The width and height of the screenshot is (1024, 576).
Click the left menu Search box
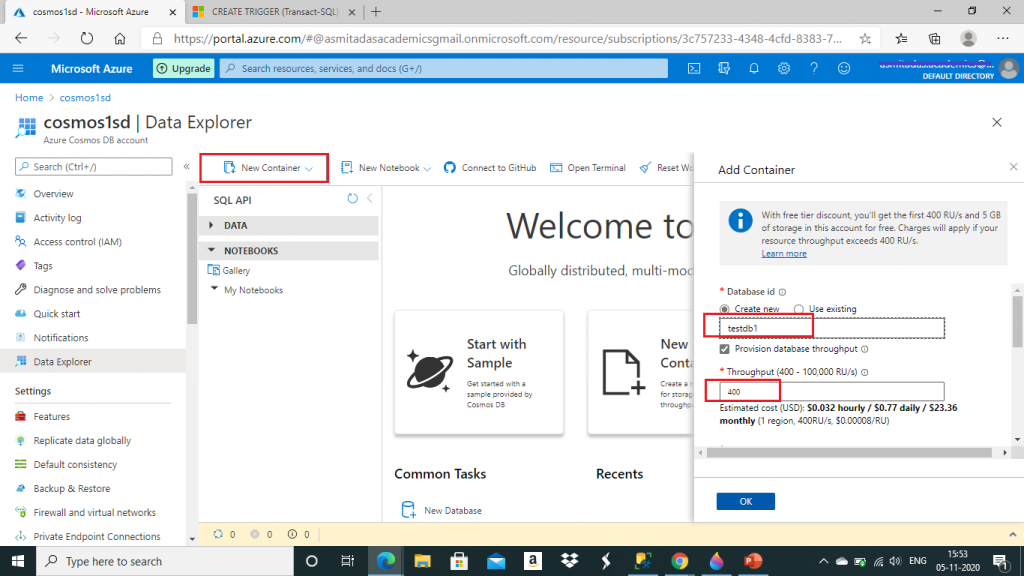tap(93, 167)
